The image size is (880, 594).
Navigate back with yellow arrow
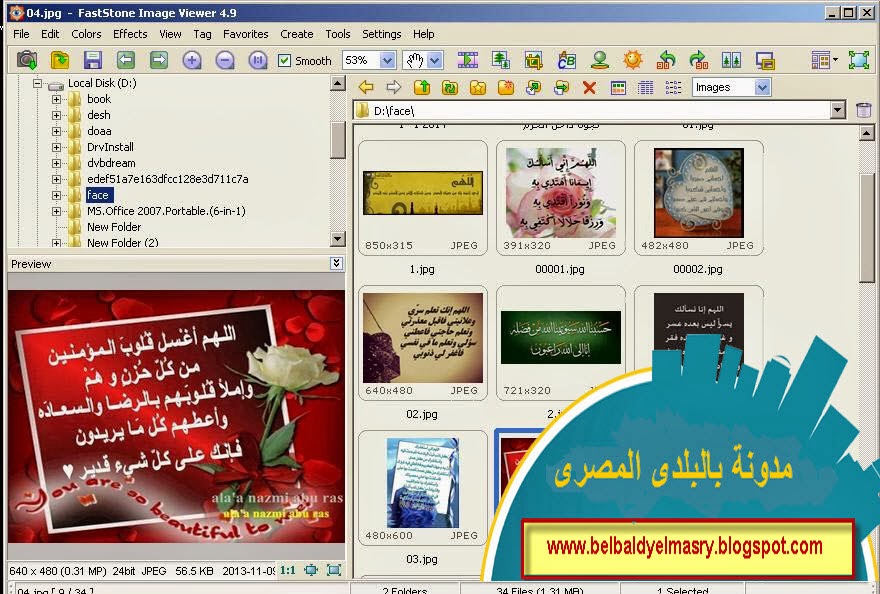tap(366, 87)
